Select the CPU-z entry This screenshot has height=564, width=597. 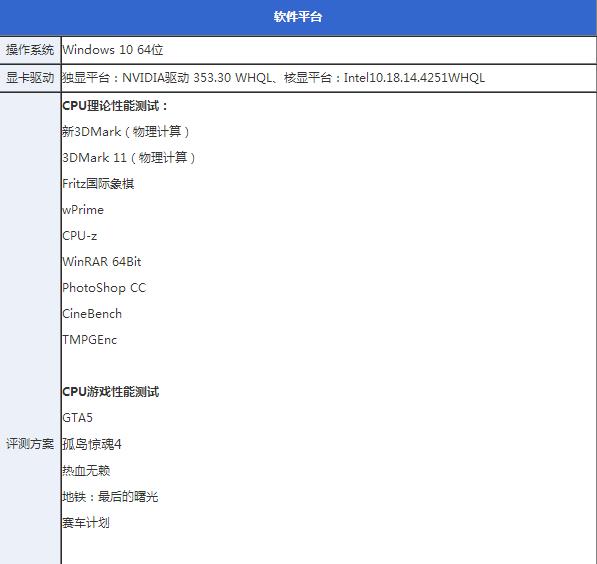[80, 236]
